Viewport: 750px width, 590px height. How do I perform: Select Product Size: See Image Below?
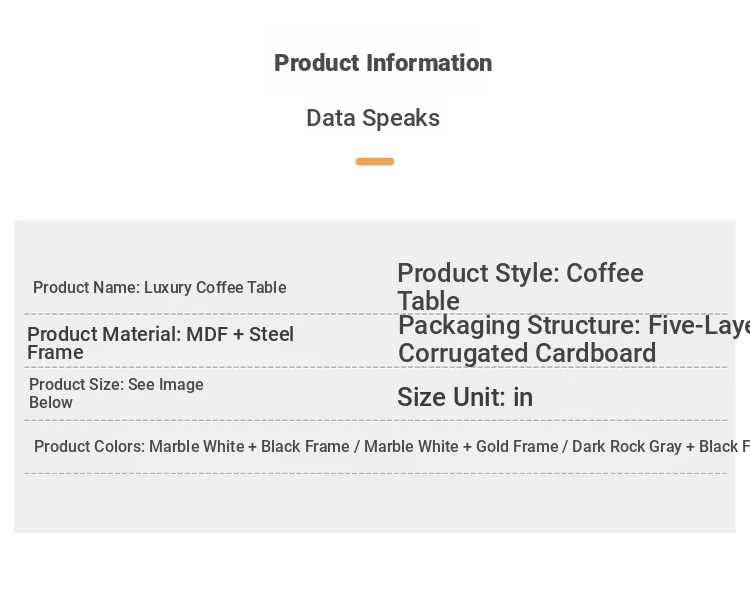coord(116,393)
